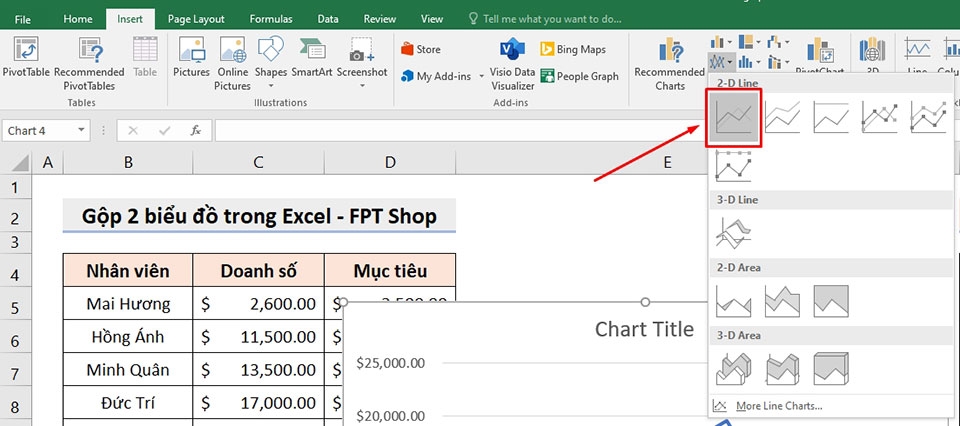Click the Insert Function fx button
Image resolution: width=960 pixels, height=426 pixels.
(196, 130)
